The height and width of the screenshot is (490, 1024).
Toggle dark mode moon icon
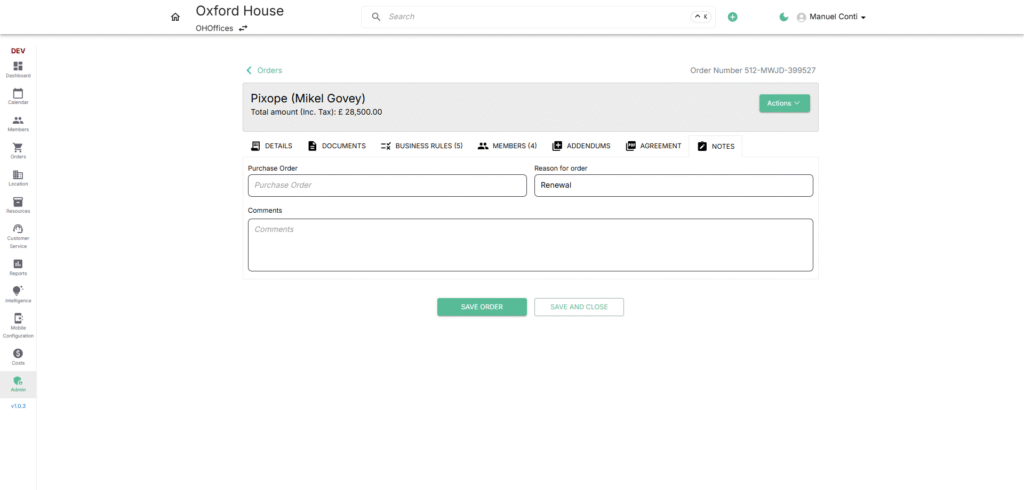pos(784,17)
